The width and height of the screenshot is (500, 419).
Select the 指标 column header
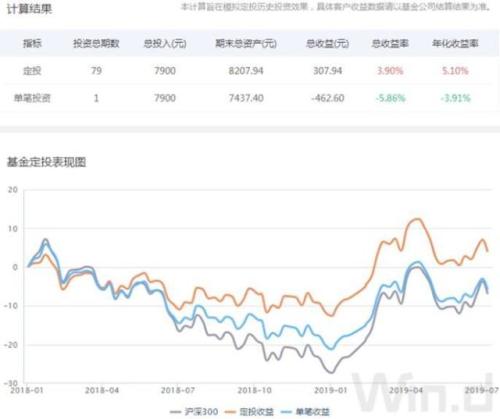[x=32, y=43]
